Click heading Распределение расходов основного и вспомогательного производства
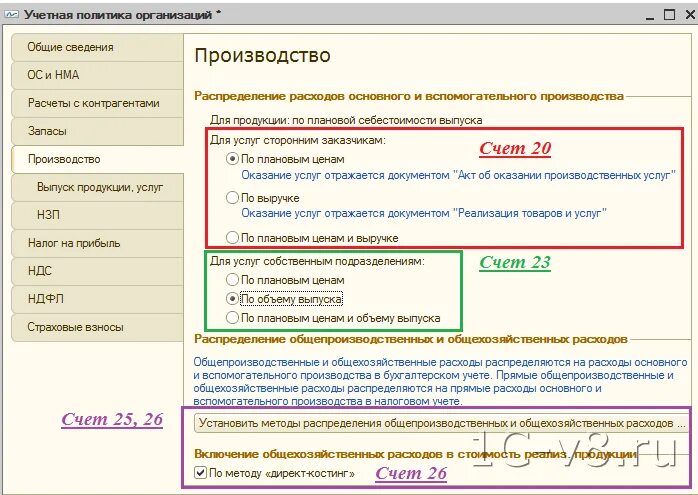The width and height of the screenshot is (698, 495). [x=409, y=96]
